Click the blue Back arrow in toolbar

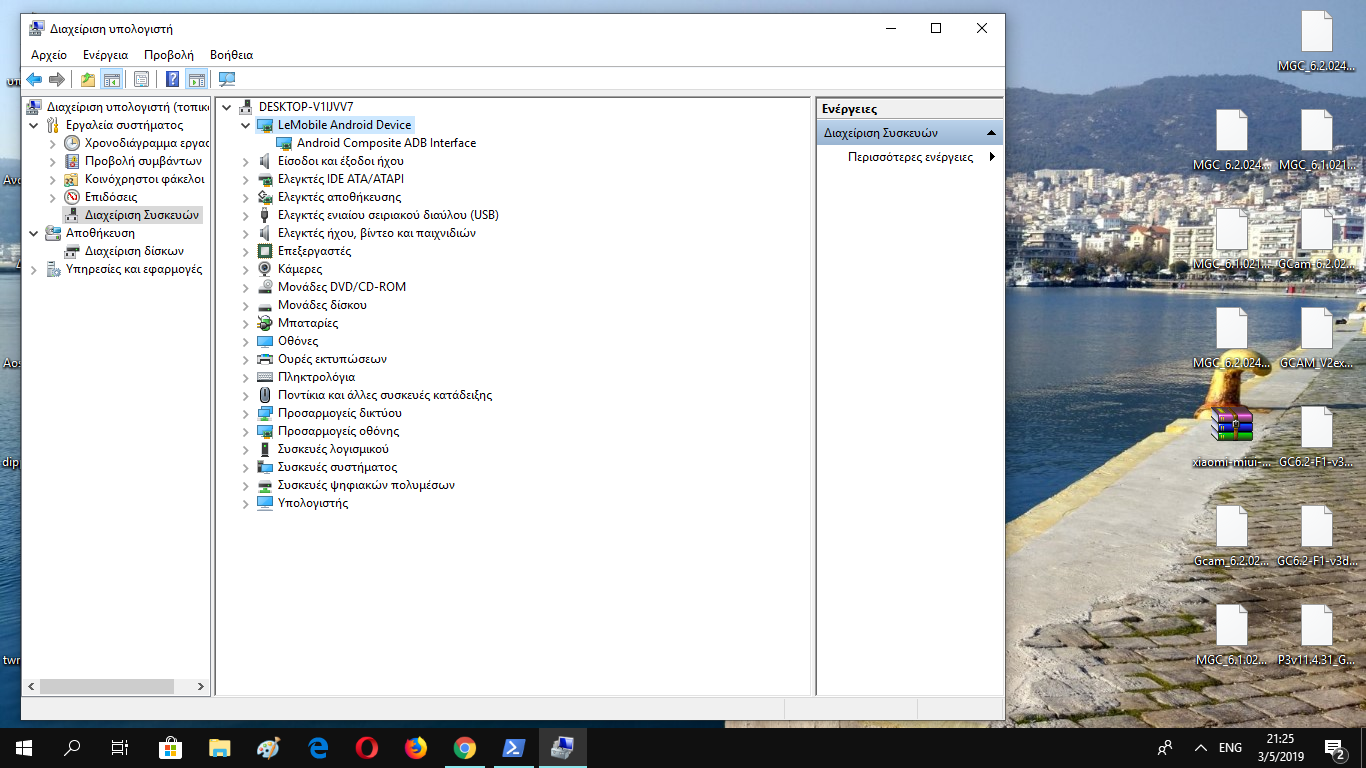click(34, 80)
